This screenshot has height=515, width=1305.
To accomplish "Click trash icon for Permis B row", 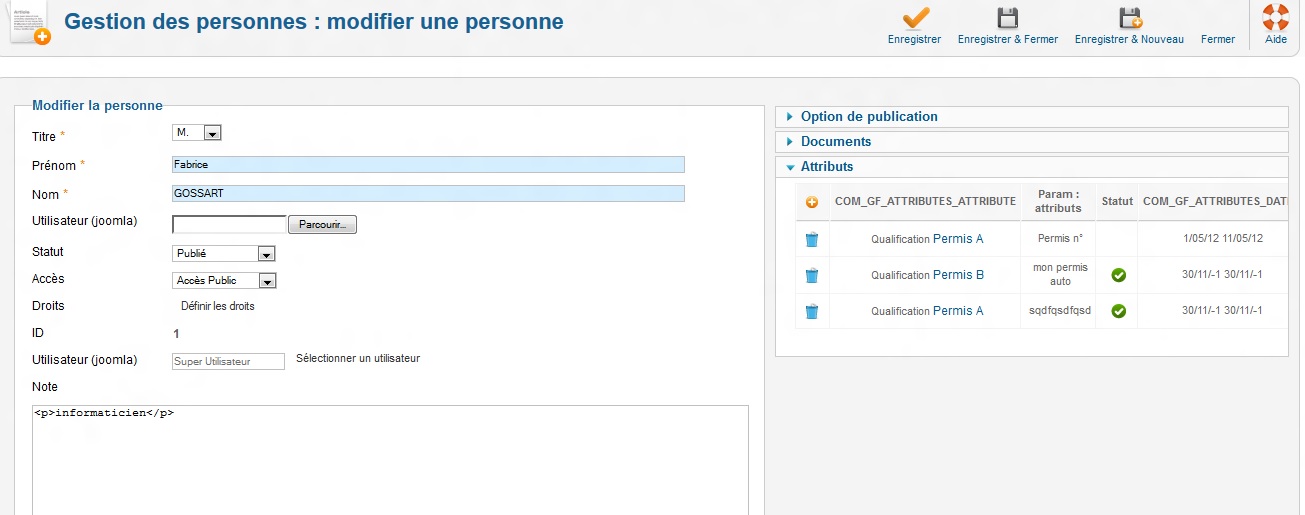I will coord(812,275).
